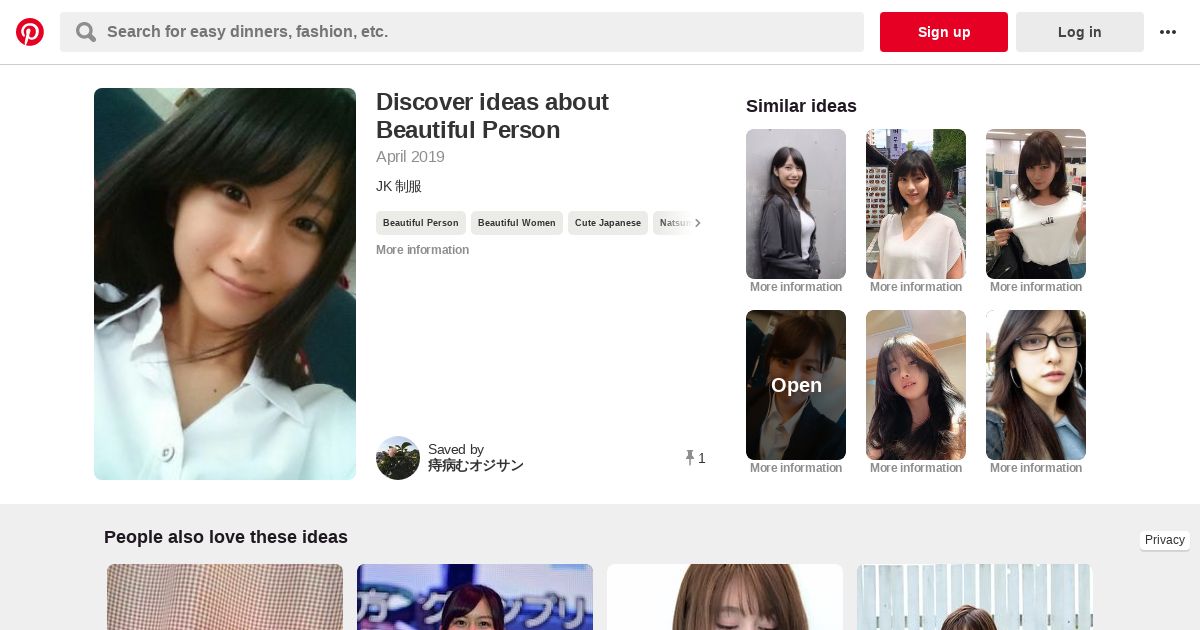Open the saver's profile avatar
This screenshot has height=630, width=1200.
(x=398, y=458)
